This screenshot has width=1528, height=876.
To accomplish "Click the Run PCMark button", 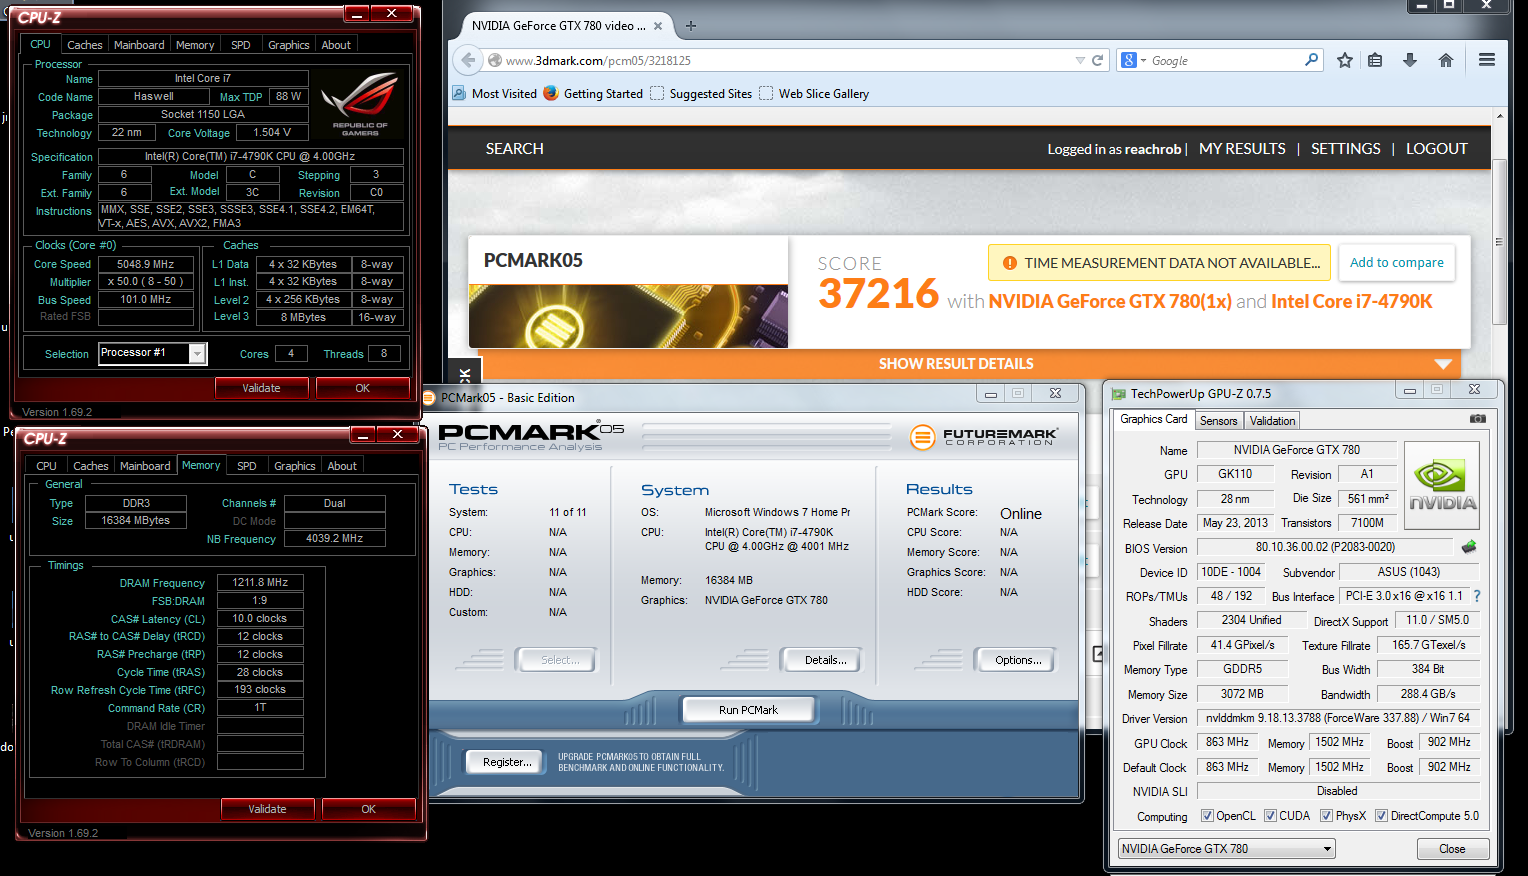I will point(748,710).
